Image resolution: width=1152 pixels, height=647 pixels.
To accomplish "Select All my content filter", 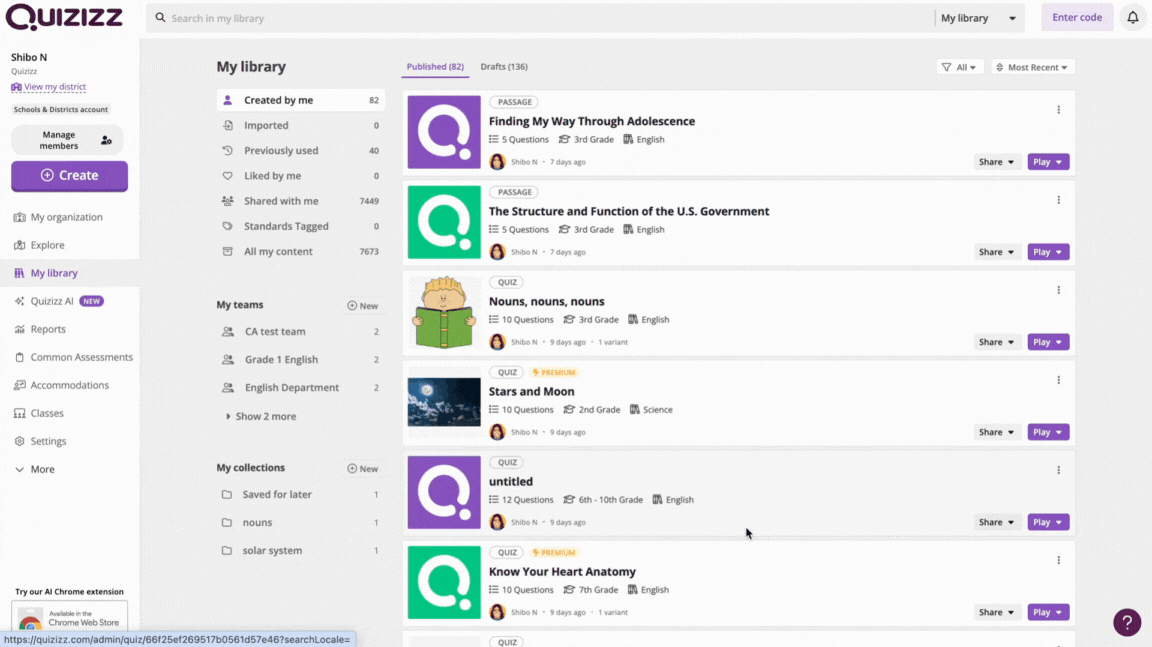I will (300, 251).
